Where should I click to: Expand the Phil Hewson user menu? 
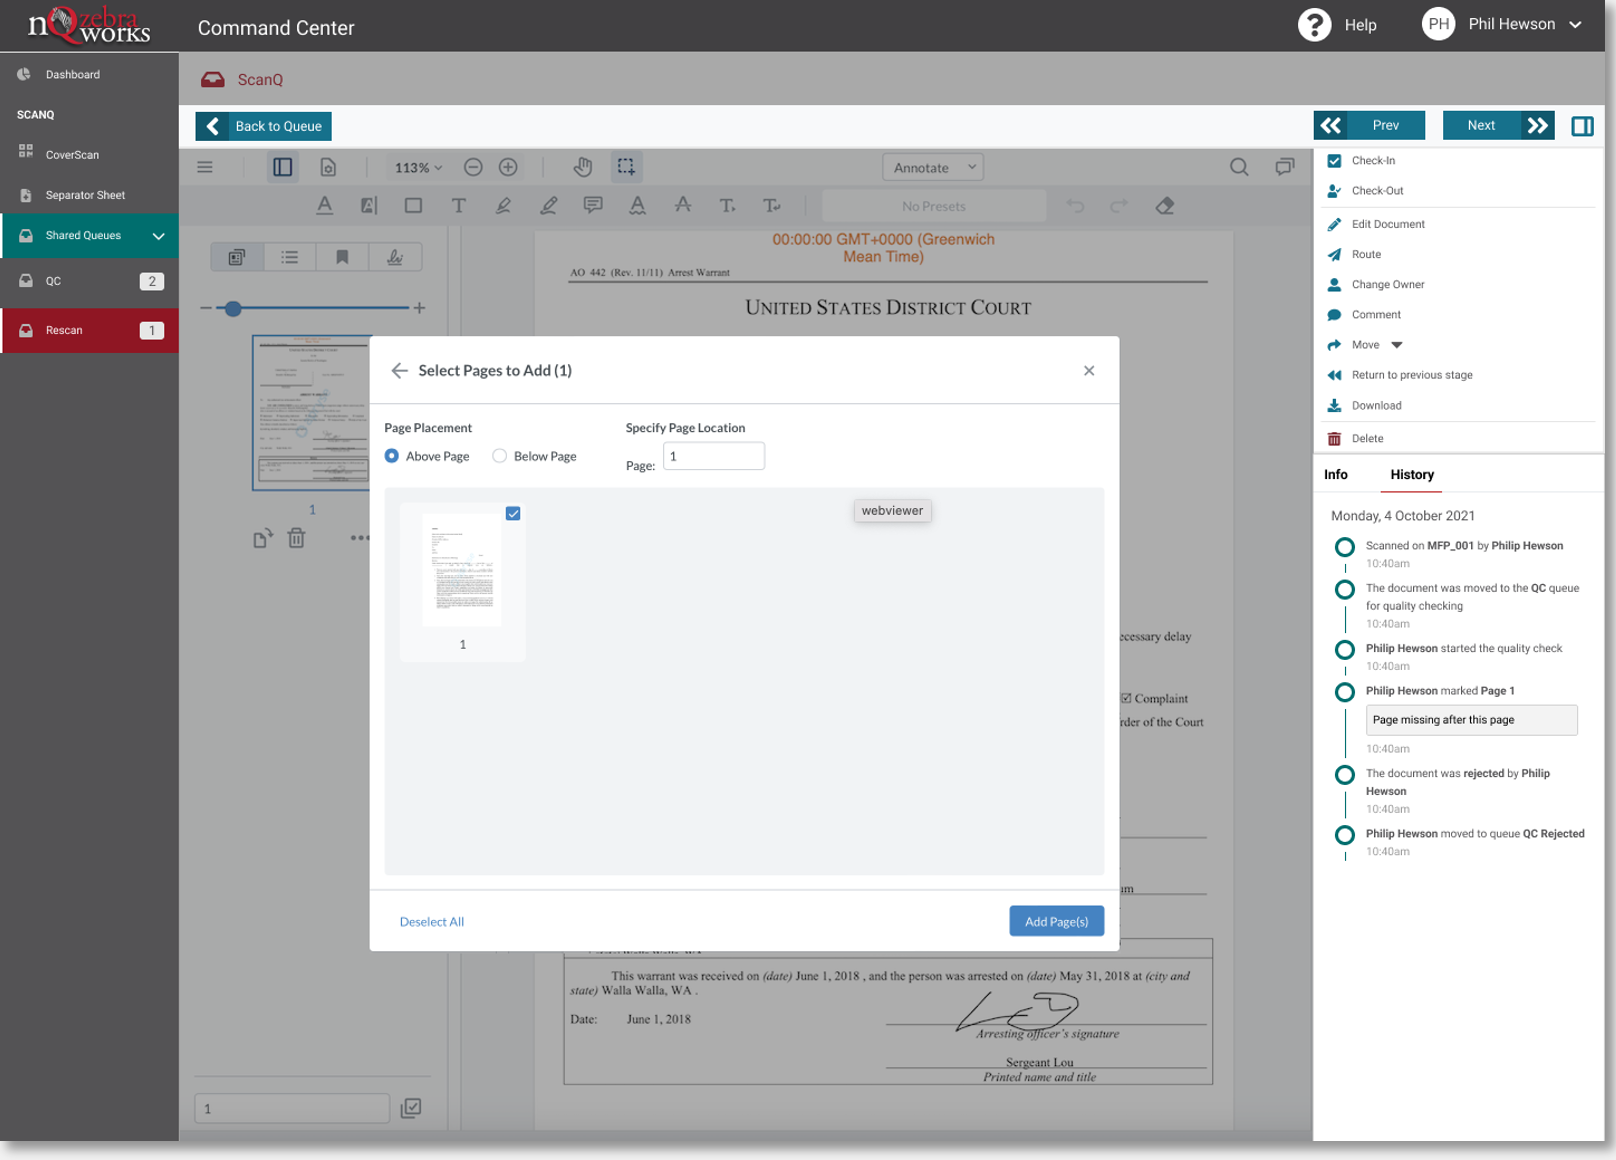1575,25
